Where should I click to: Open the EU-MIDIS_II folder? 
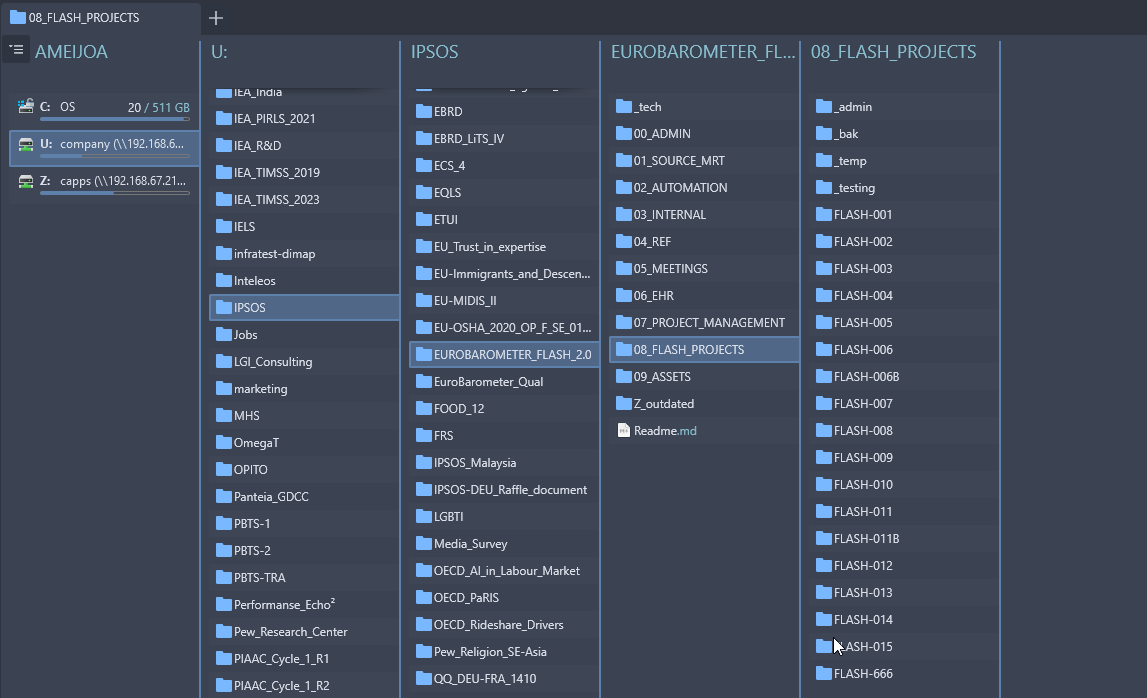pos(504,301)
